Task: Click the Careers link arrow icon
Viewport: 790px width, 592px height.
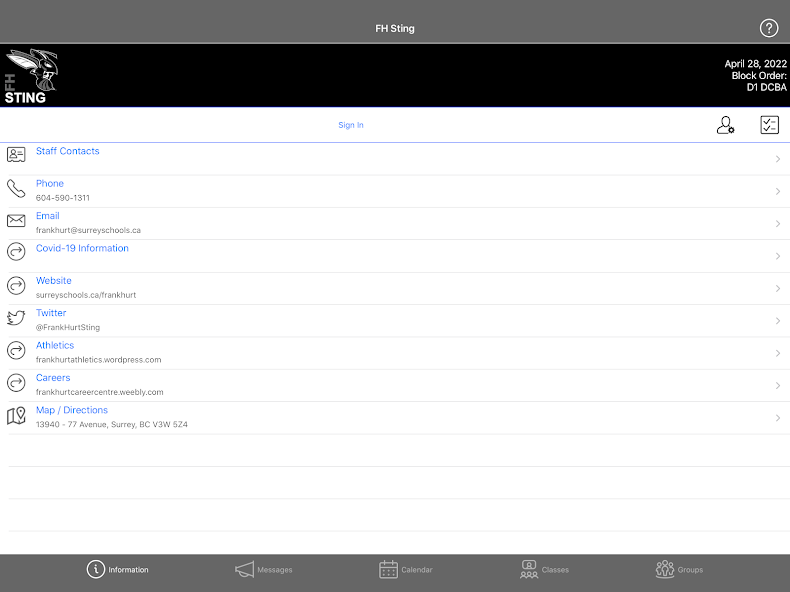Action: tap(16, 383)
